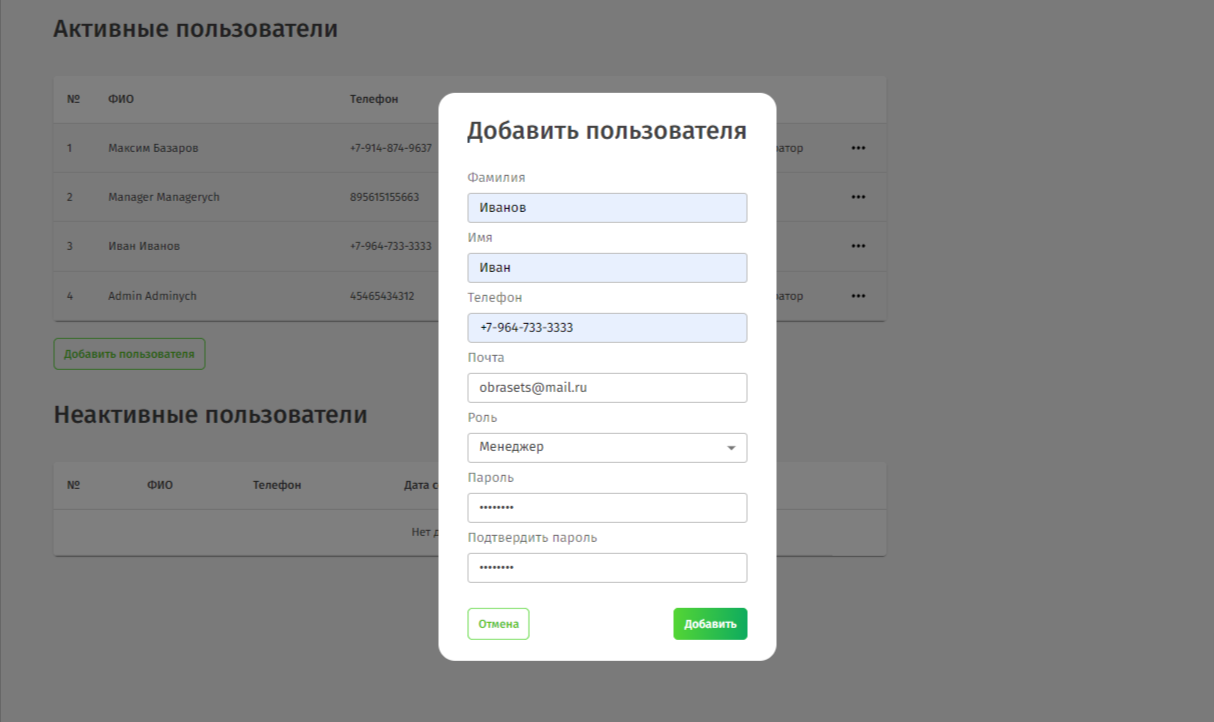Open the three-dot menu for Admin Adminych

858,296
